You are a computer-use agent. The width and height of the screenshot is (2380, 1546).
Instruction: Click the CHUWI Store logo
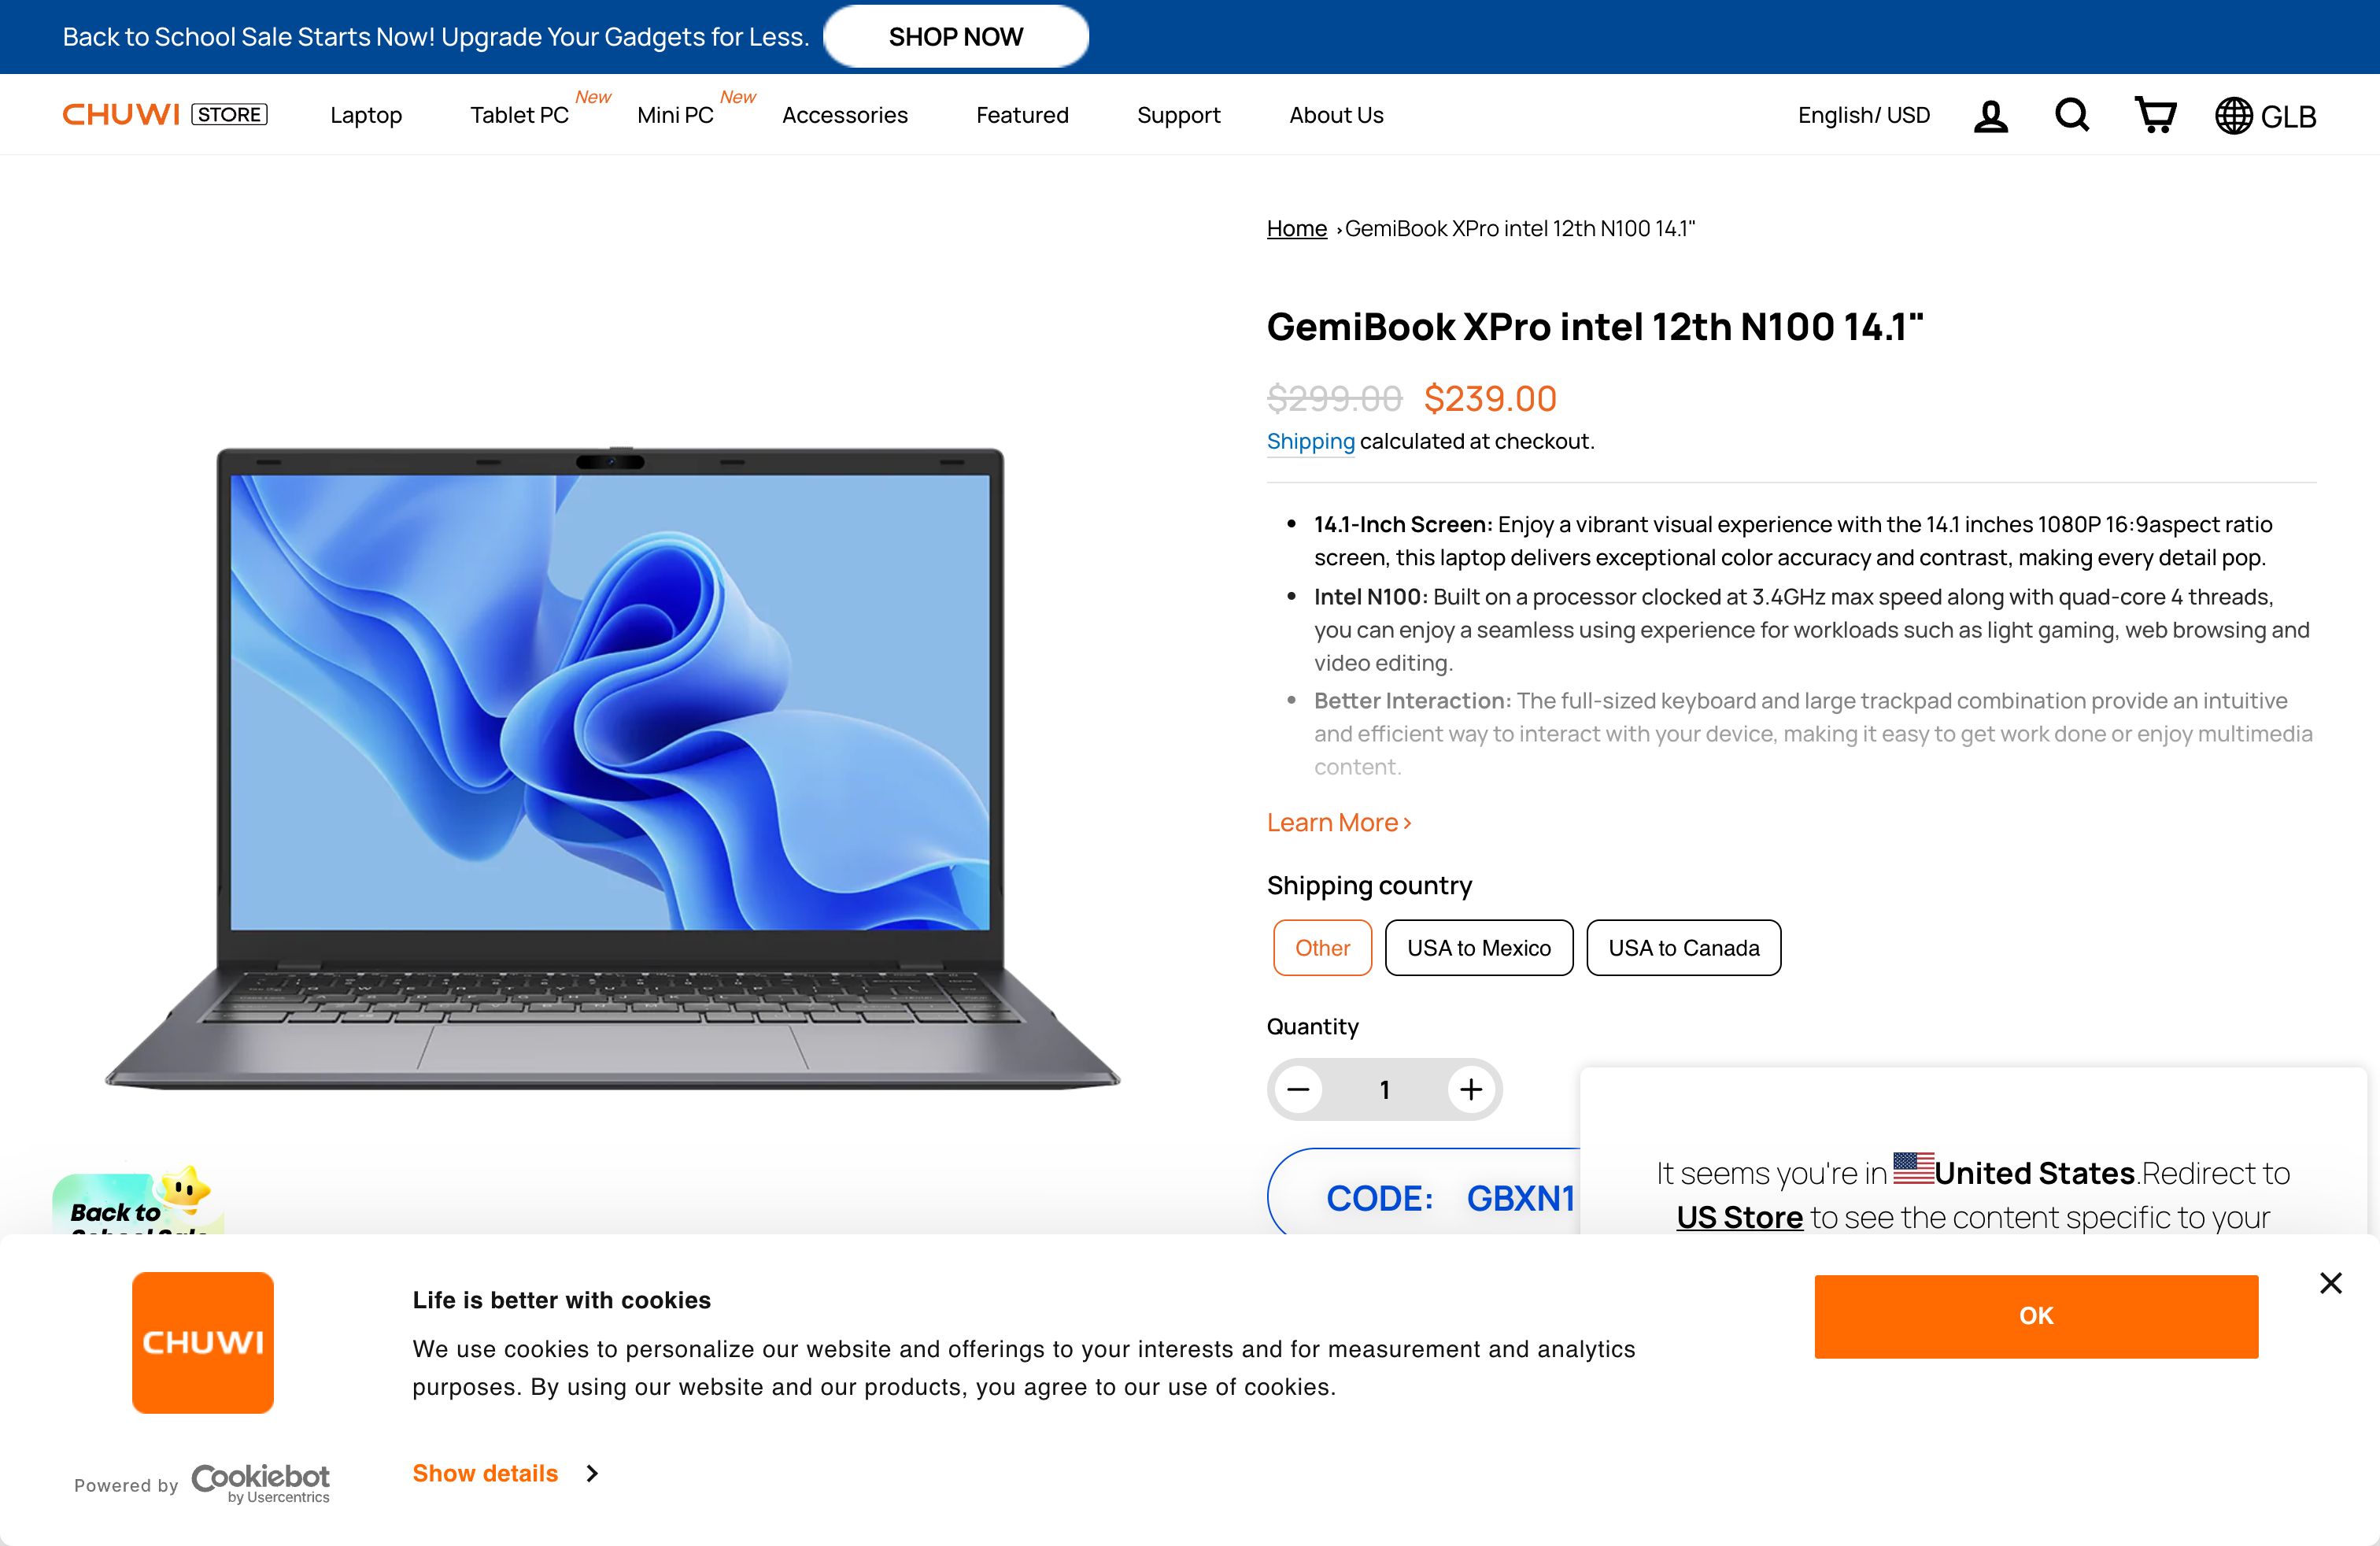[x=165, y=114]
